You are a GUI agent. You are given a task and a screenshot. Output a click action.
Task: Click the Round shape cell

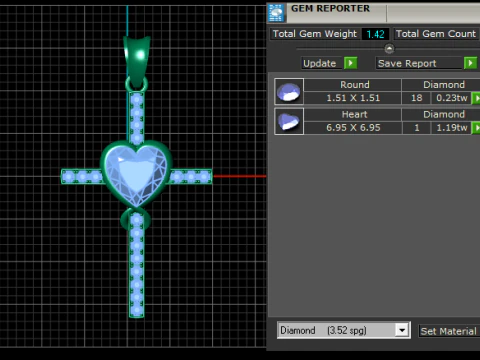click(353, 85)
